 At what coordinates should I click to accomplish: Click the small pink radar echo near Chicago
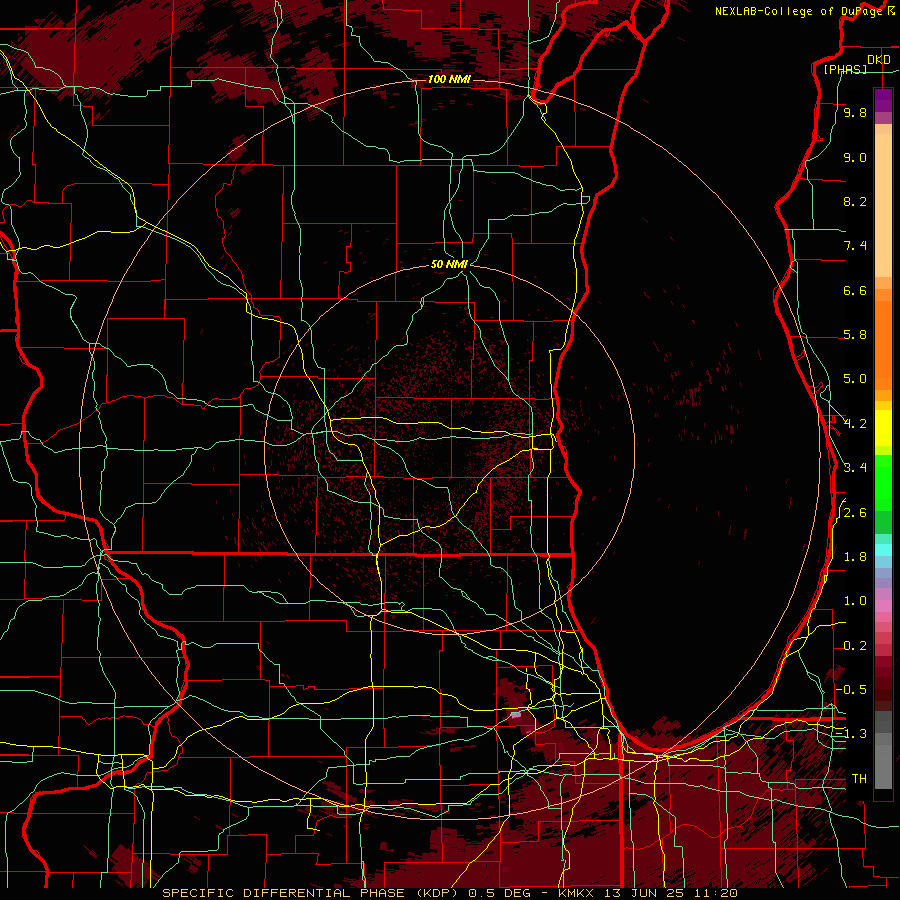[516, 715]
